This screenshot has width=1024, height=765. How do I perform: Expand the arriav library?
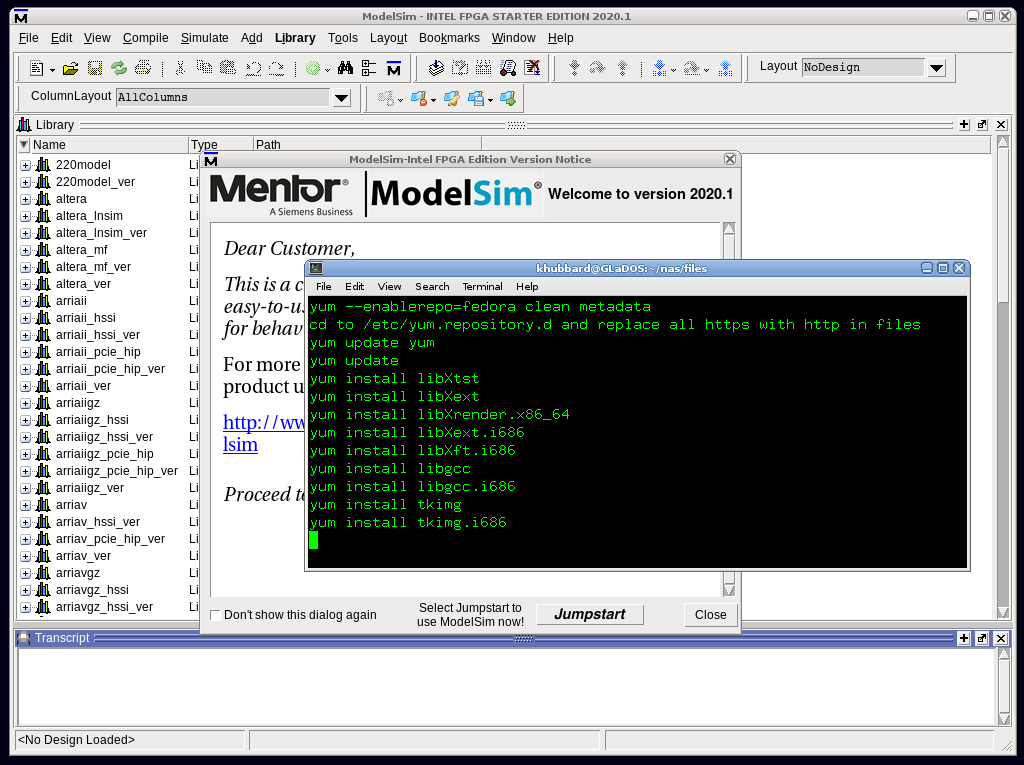[x=25, y=505]
